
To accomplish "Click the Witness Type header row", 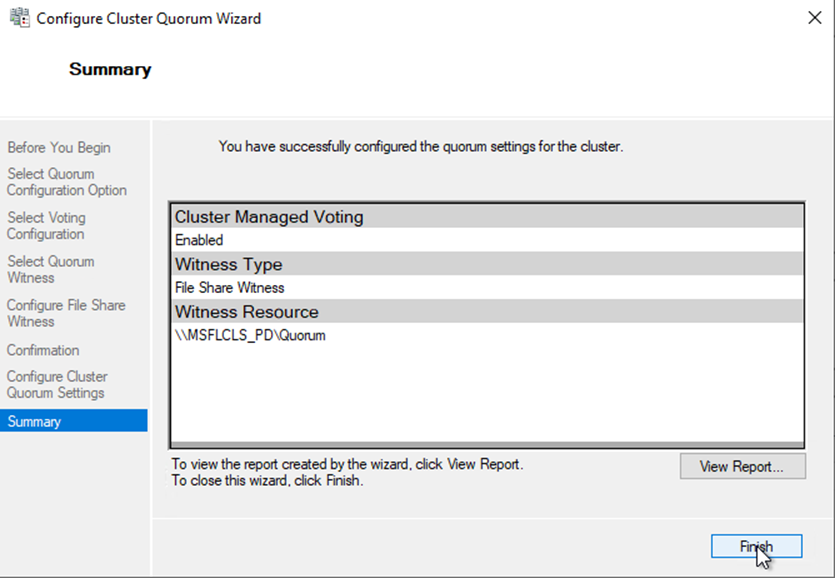I will pos(487,264).
